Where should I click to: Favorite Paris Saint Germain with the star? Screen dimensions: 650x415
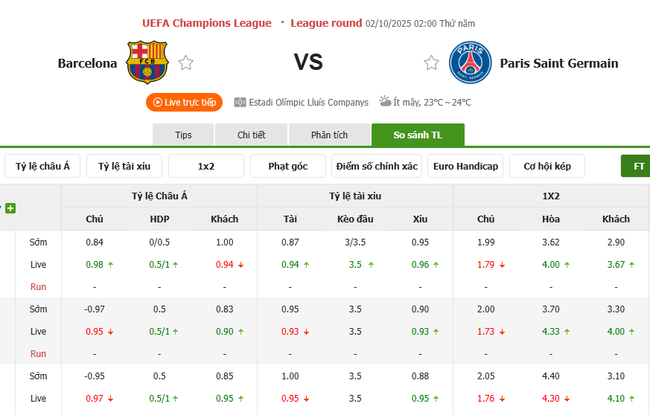[431, 63]
